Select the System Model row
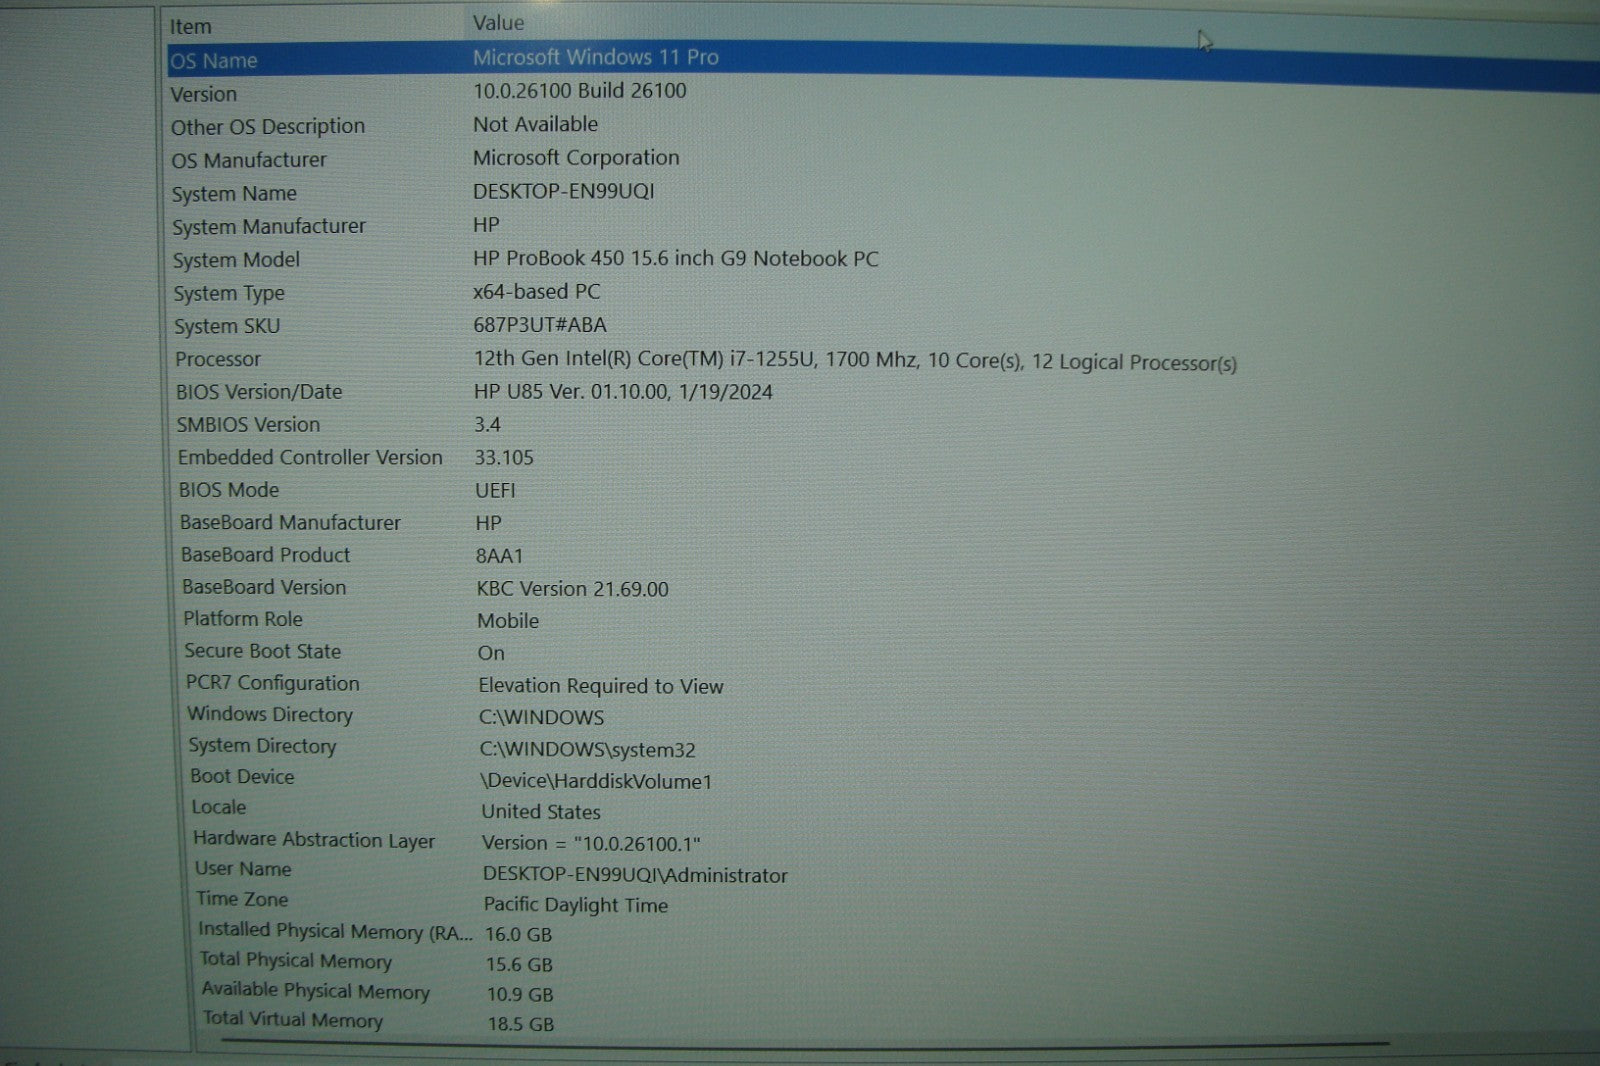Viewport: 1600px width, 1066px height. 236,260
